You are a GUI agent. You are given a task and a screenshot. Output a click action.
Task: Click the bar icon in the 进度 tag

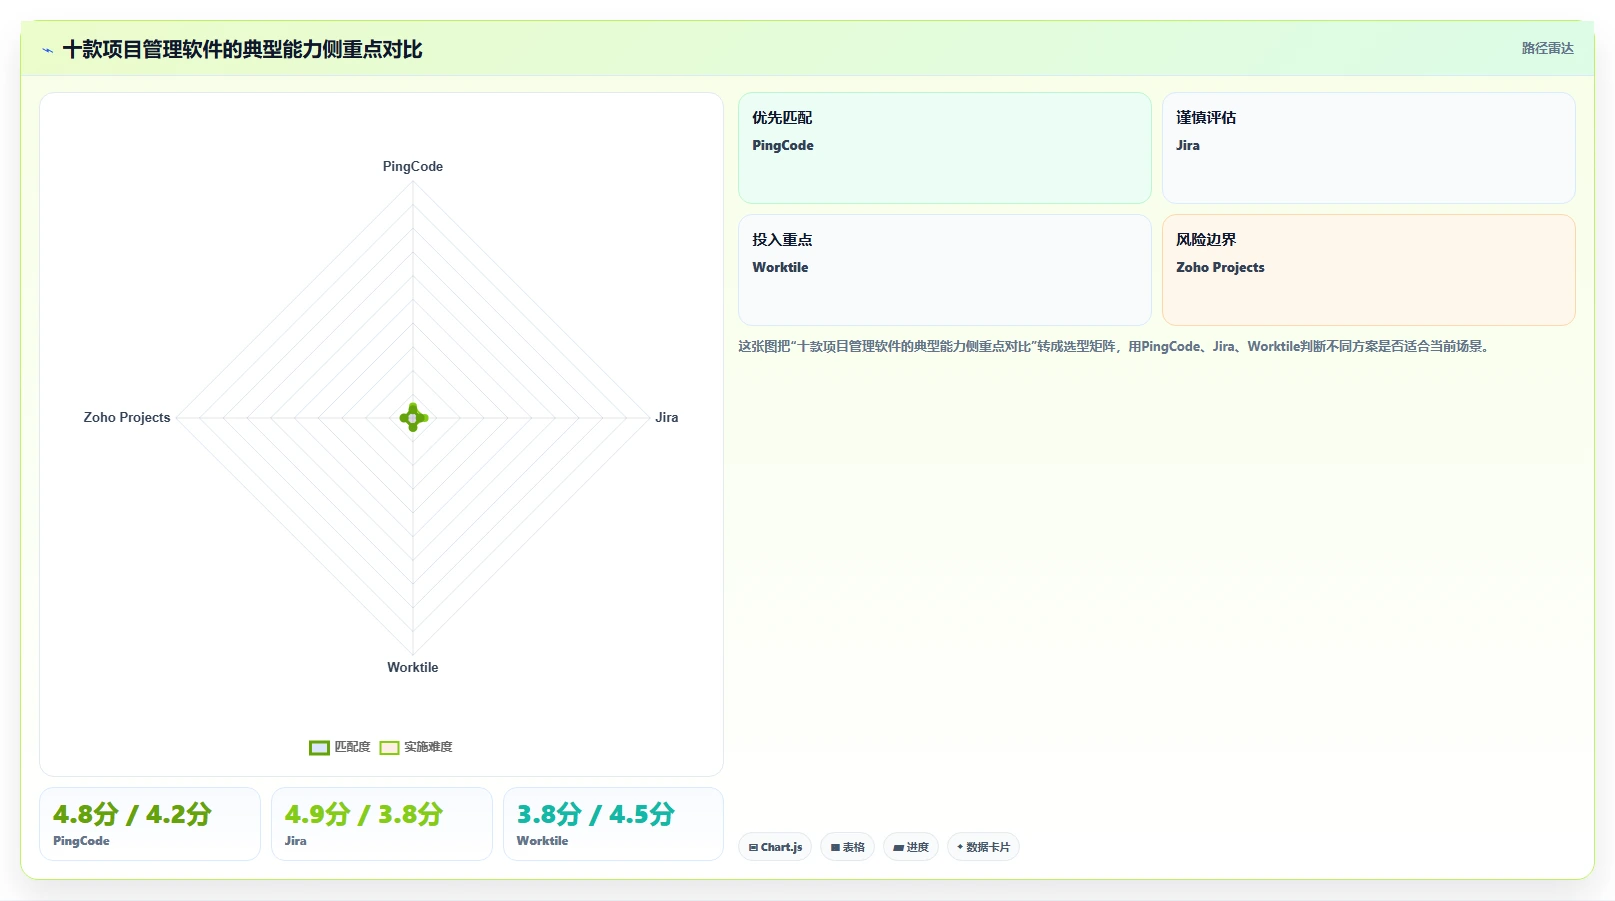pyautogui.click(x=898, y=847)
